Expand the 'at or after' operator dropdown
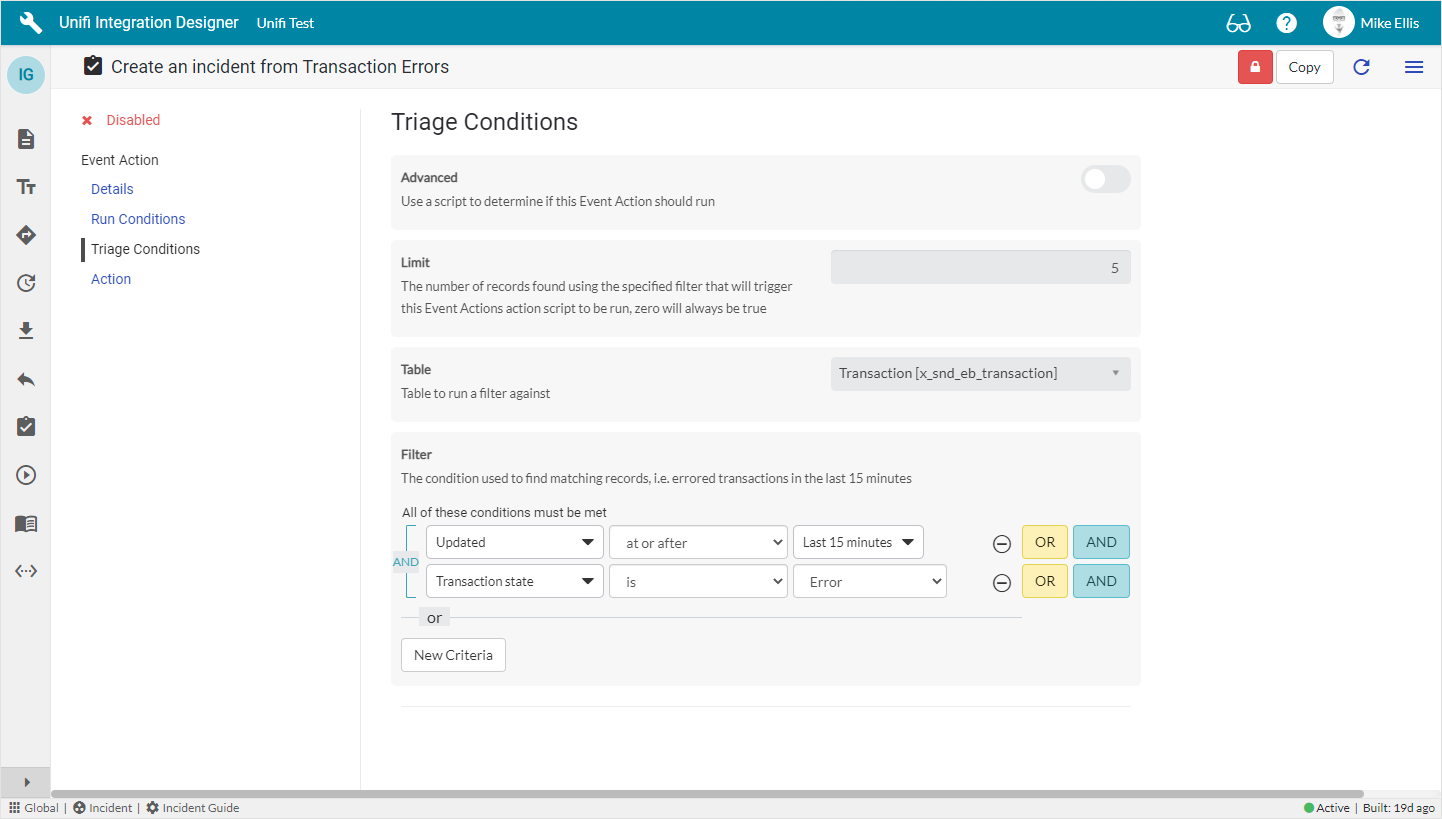 (698, 543)
